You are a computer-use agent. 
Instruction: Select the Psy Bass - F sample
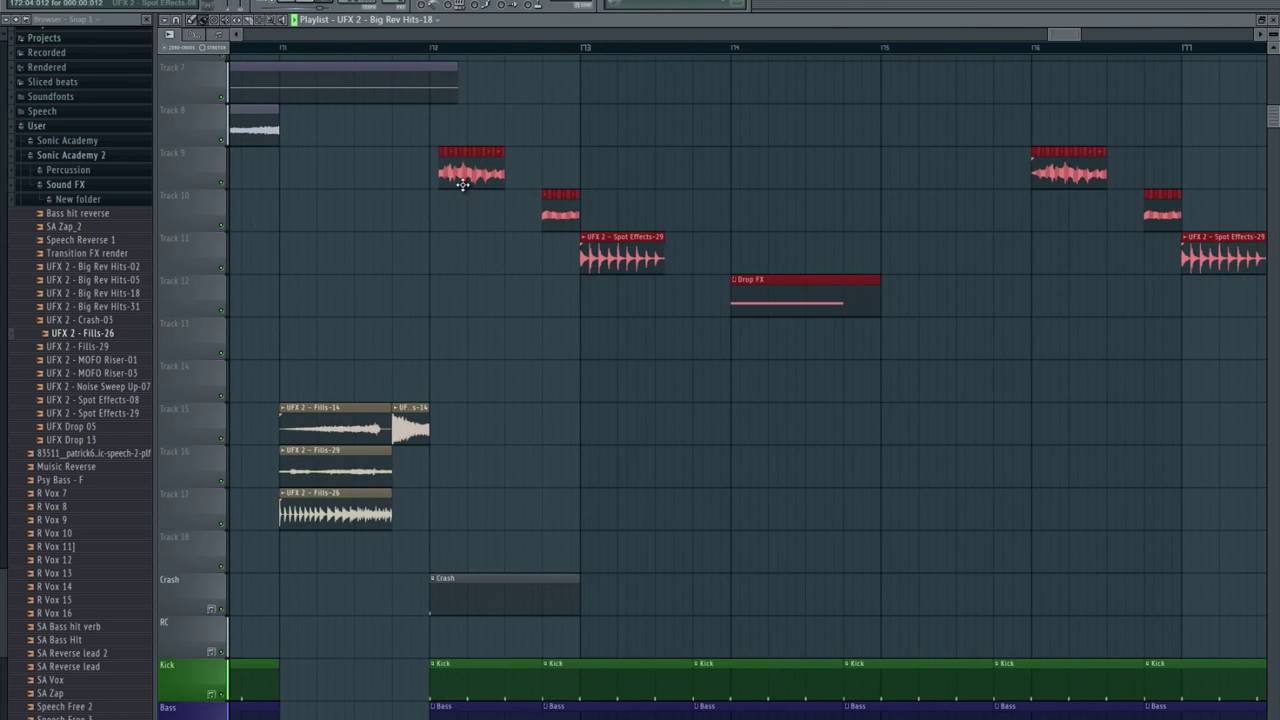(x=60, y=480)
